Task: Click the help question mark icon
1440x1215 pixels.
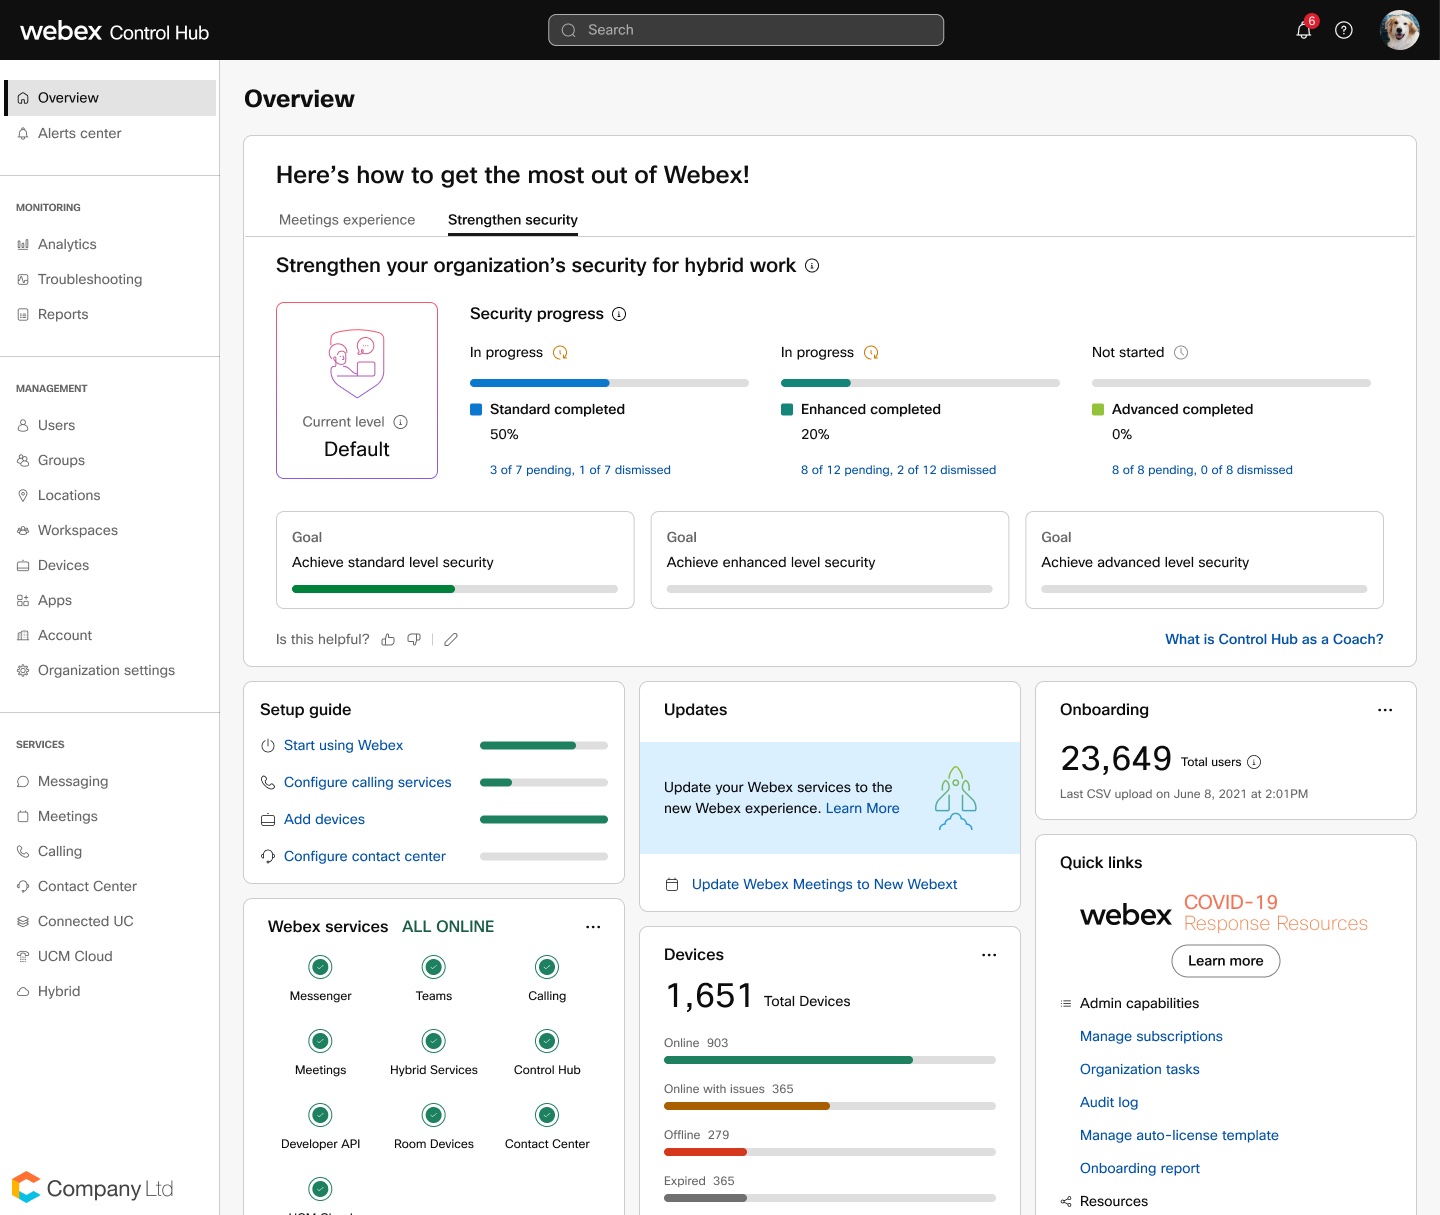Action: pos(1344,30)
